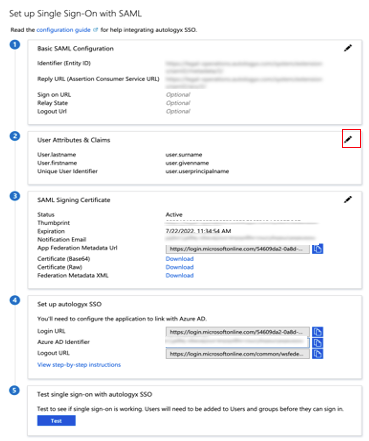Image resolution: width=369 pixels, height=441 pixels.
Task: Click the 'user.givenname' claim value
Action: pyautogui.click(x=187, y=163)
